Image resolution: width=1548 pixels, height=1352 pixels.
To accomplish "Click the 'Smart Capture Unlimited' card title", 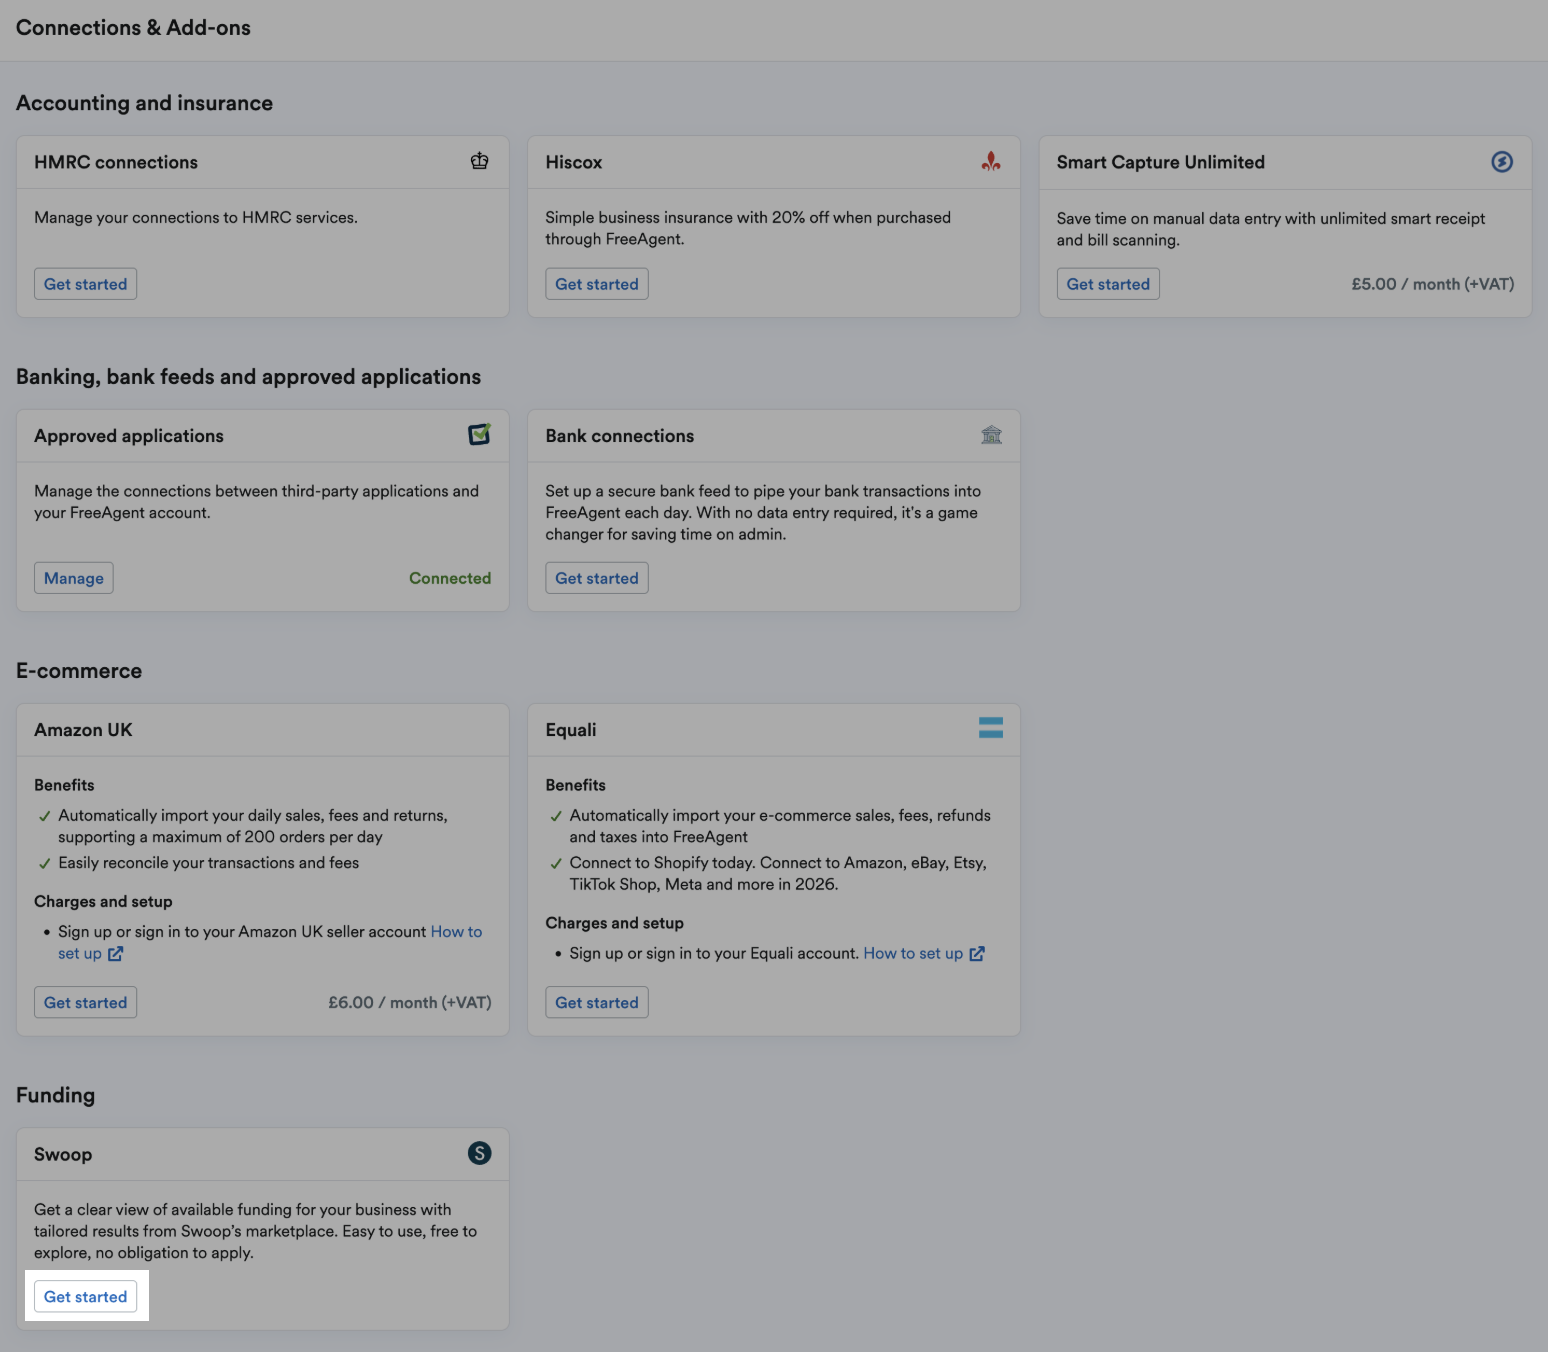I will pos(1161,162).
